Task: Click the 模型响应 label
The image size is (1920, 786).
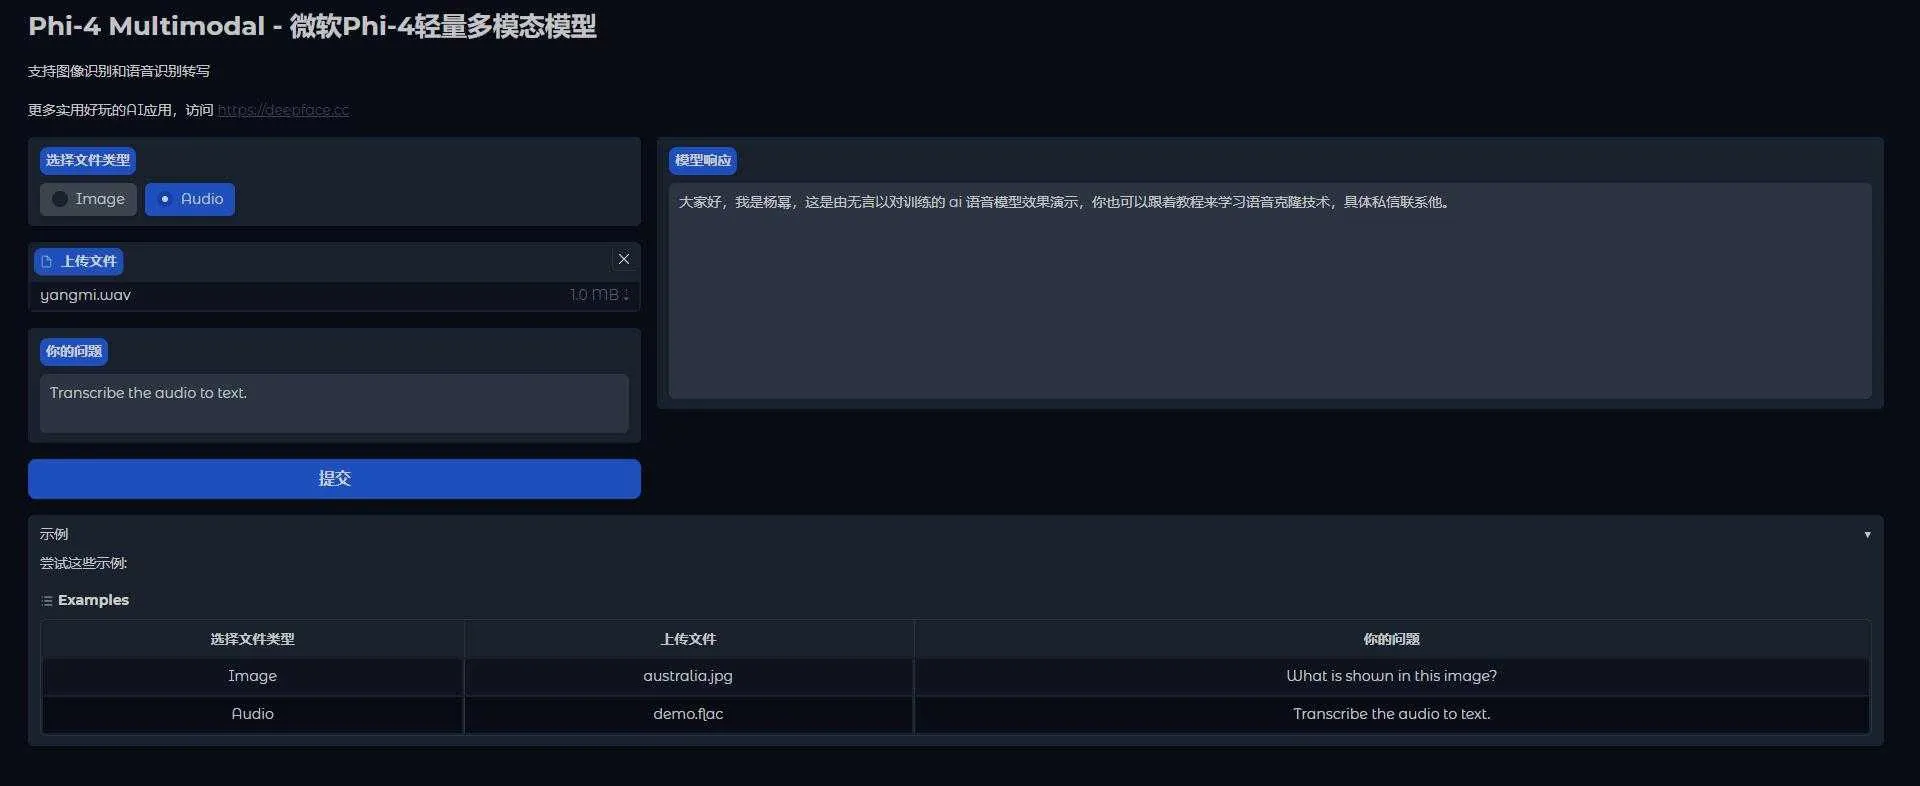Action: pos(703,160)
